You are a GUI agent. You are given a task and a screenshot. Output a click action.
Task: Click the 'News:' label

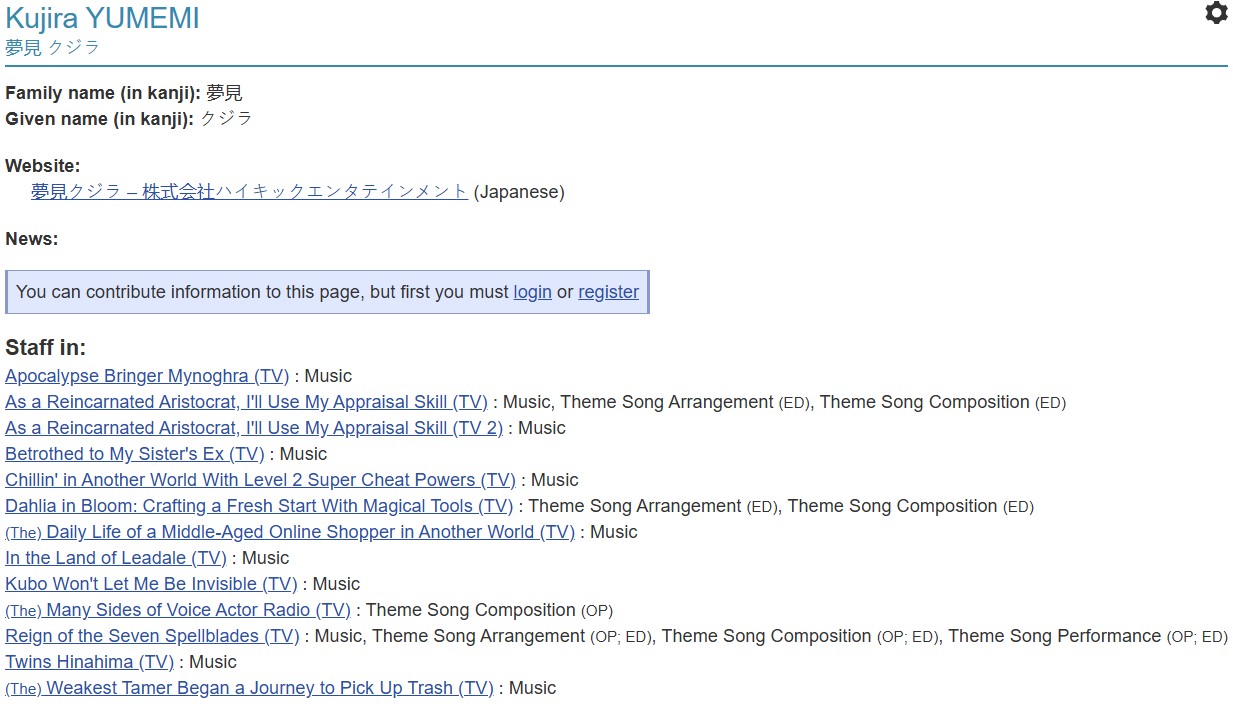(x=32, y=239)
